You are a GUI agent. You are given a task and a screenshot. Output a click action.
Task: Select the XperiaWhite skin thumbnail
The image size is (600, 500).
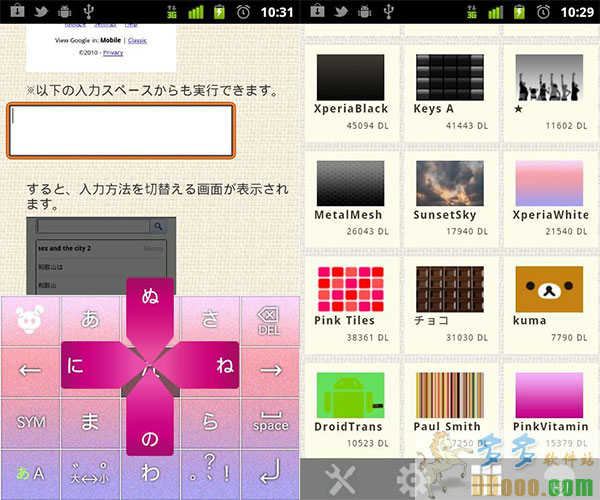coord(549,183)
